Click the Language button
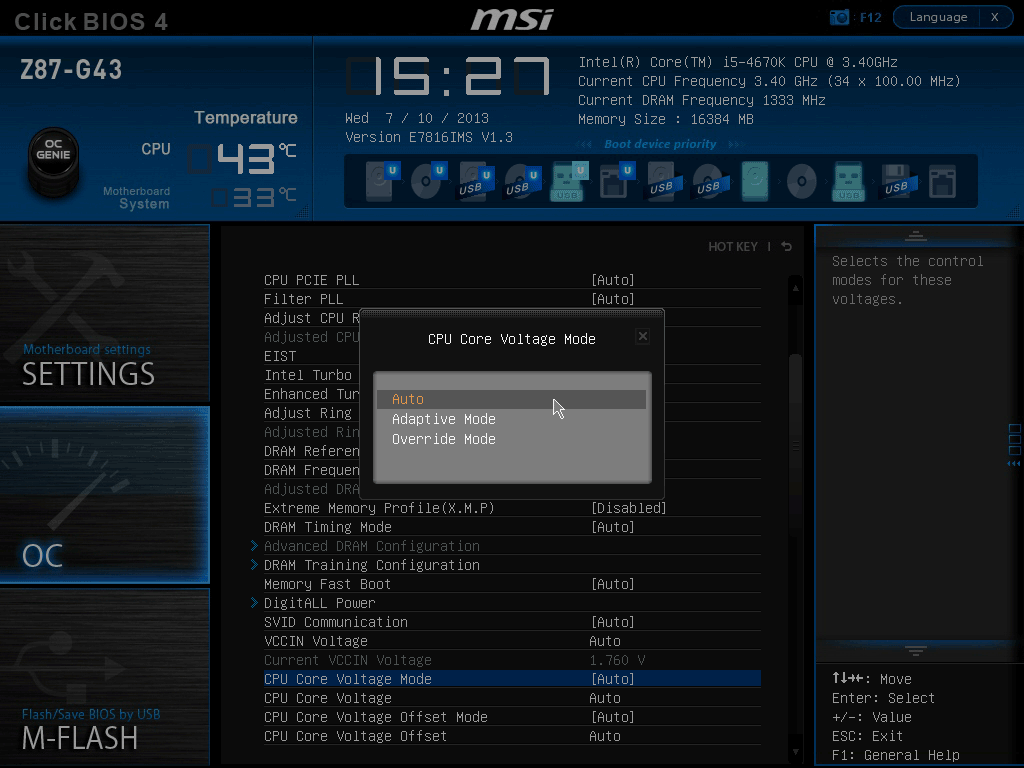Image resolution: width=1024 pixels, height=768 pixels. click(937, 17)
